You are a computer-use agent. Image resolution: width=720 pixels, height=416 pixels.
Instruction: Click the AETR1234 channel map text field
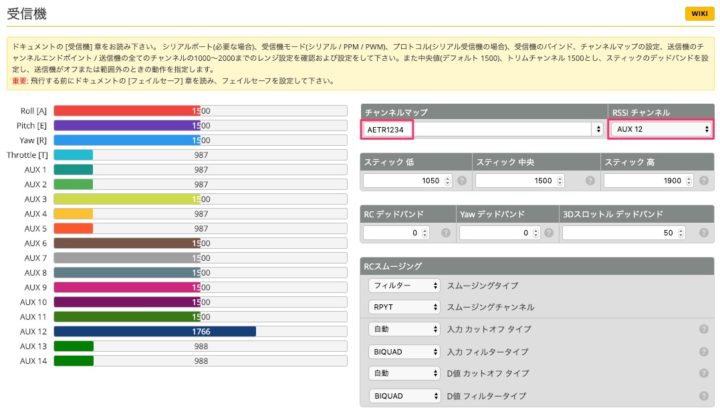tap(386, 130)
